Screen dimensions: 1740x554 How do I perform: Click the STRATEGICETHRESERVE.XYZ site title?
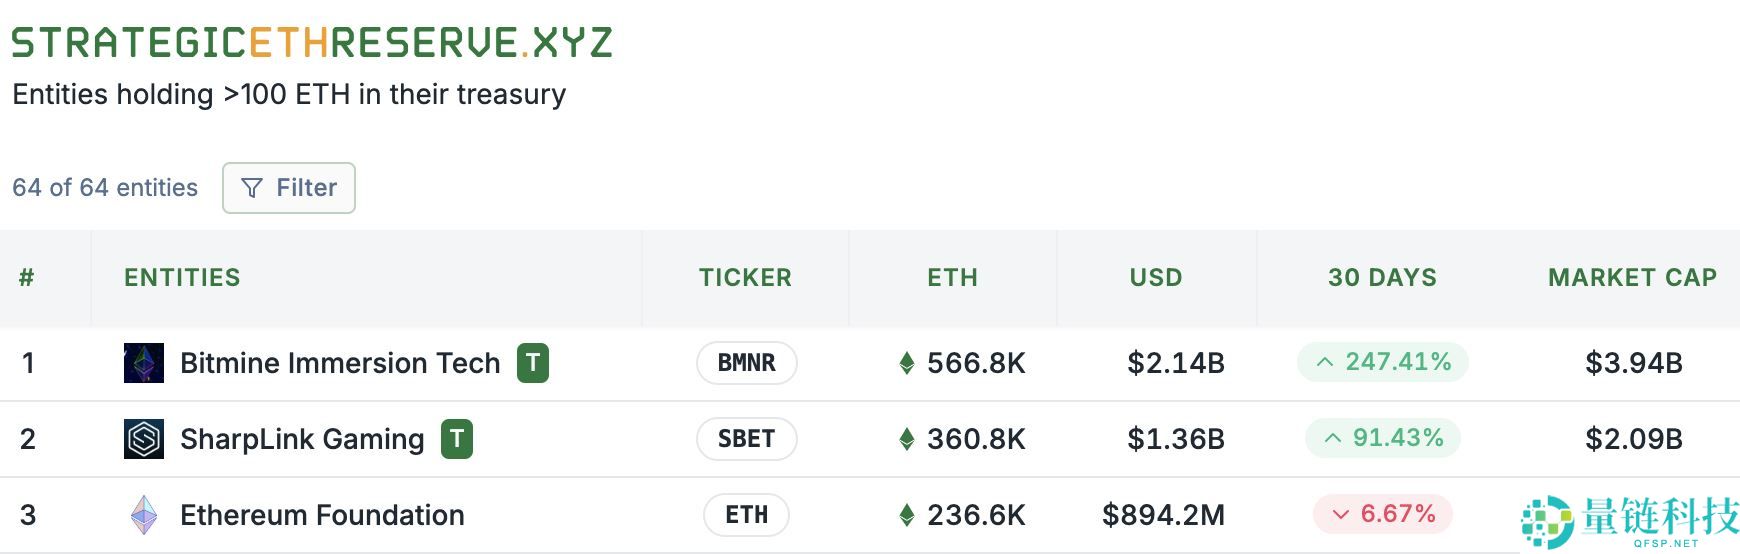(311, 43)
